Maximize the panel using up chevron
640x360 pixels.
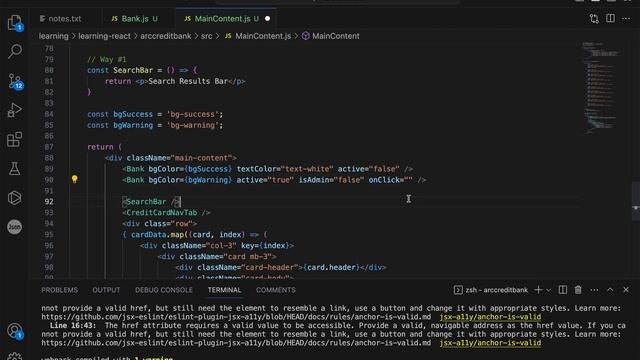click(x=610, y=290)
